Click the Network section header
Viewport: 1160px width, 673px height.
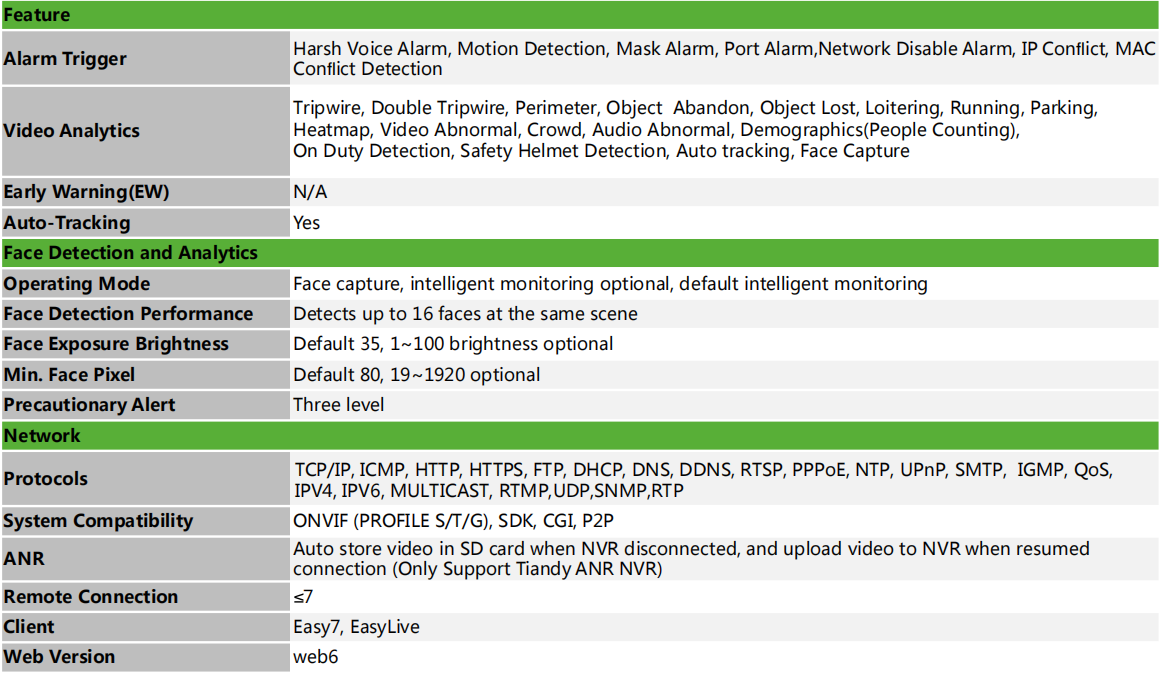[x=580, y=436]
